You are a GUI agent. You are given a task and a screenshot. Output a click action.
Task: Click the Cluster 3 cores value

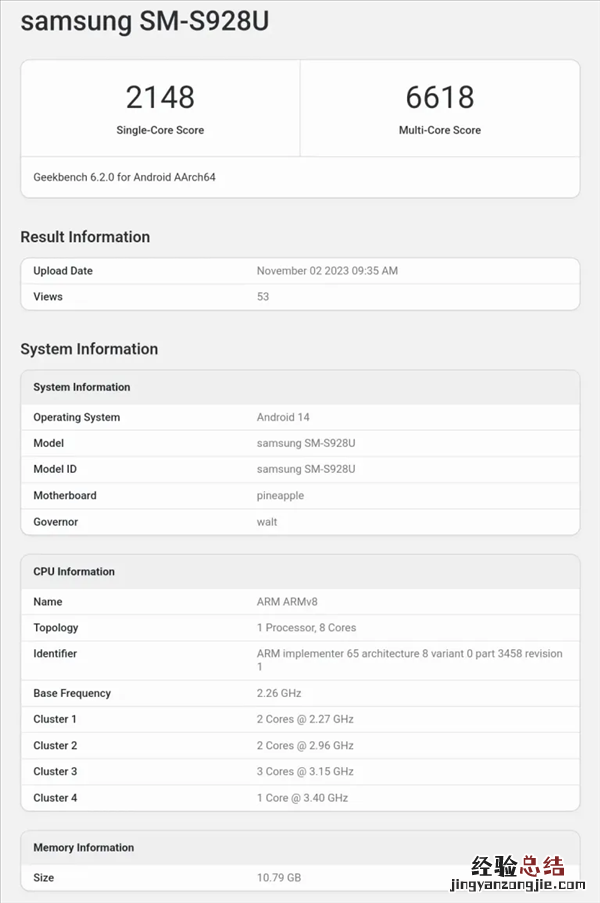305,771
